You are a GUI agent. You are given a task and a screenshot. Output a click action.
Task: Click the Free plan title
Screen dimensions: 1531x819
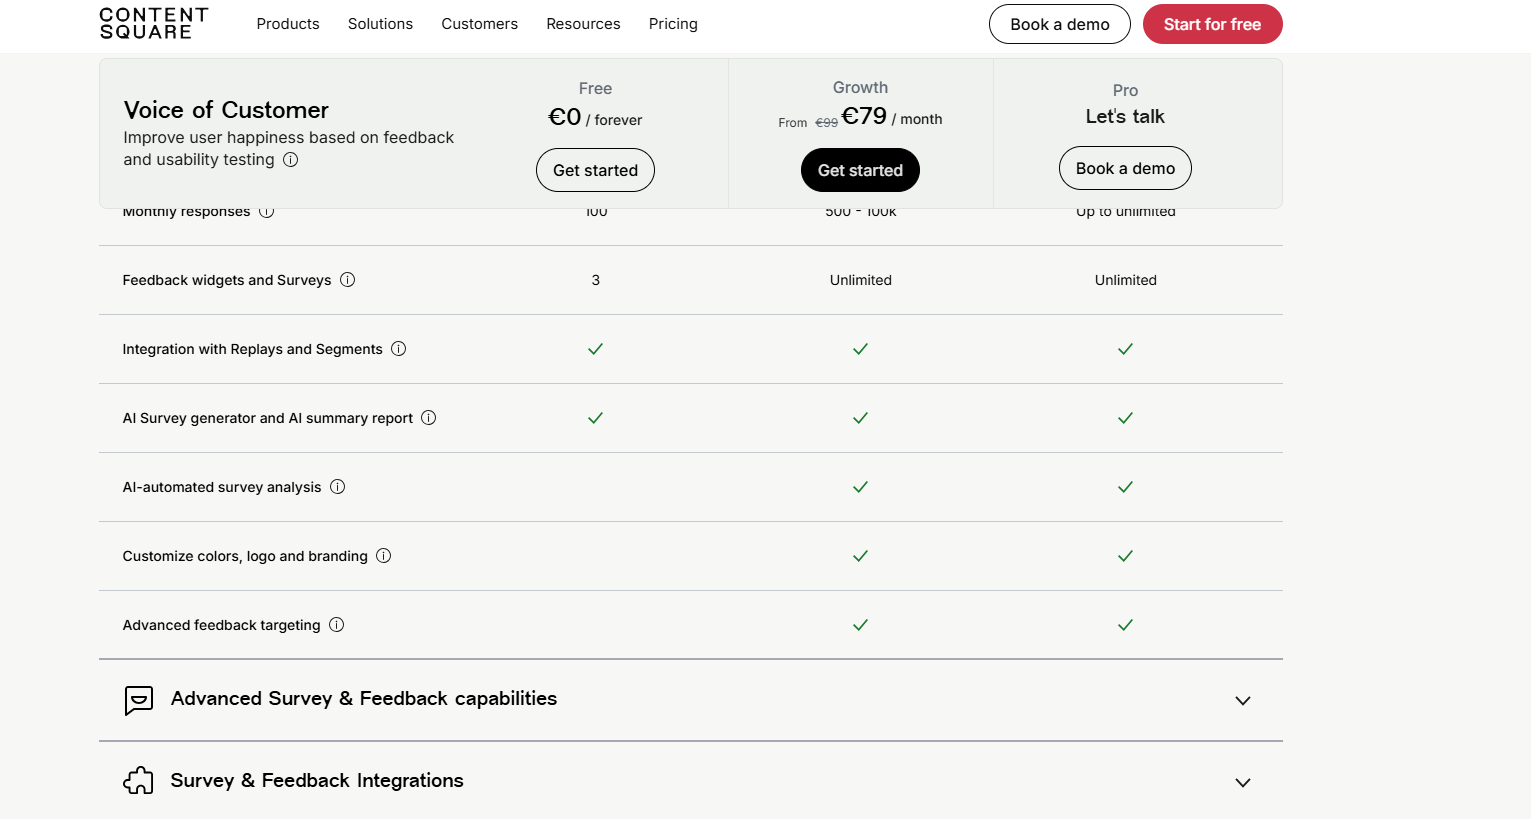coord(595,89)
